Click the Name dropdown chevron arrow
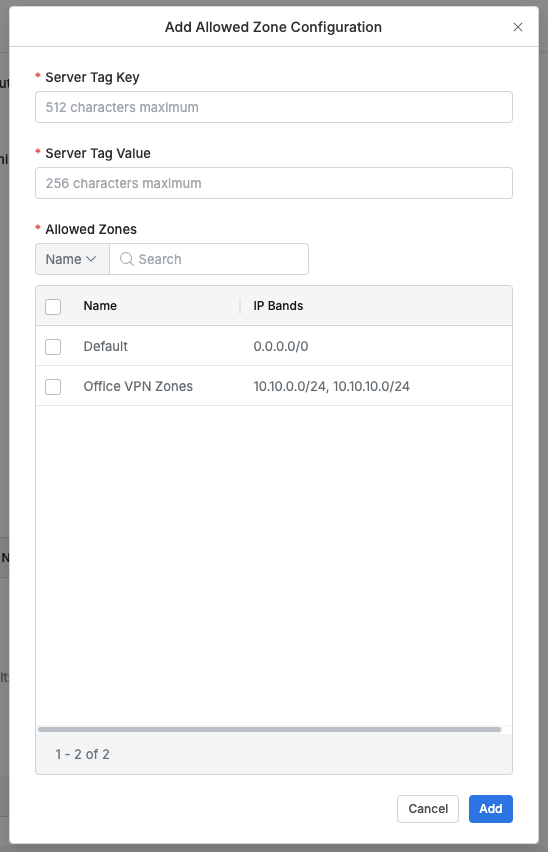548x852 pixels. (x=91, y=259)
